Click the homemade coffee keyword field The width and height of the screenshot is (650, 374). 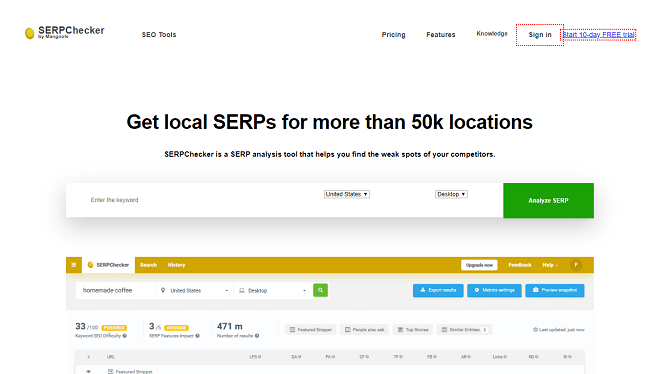pyautogui.click(x=115, y=291)
